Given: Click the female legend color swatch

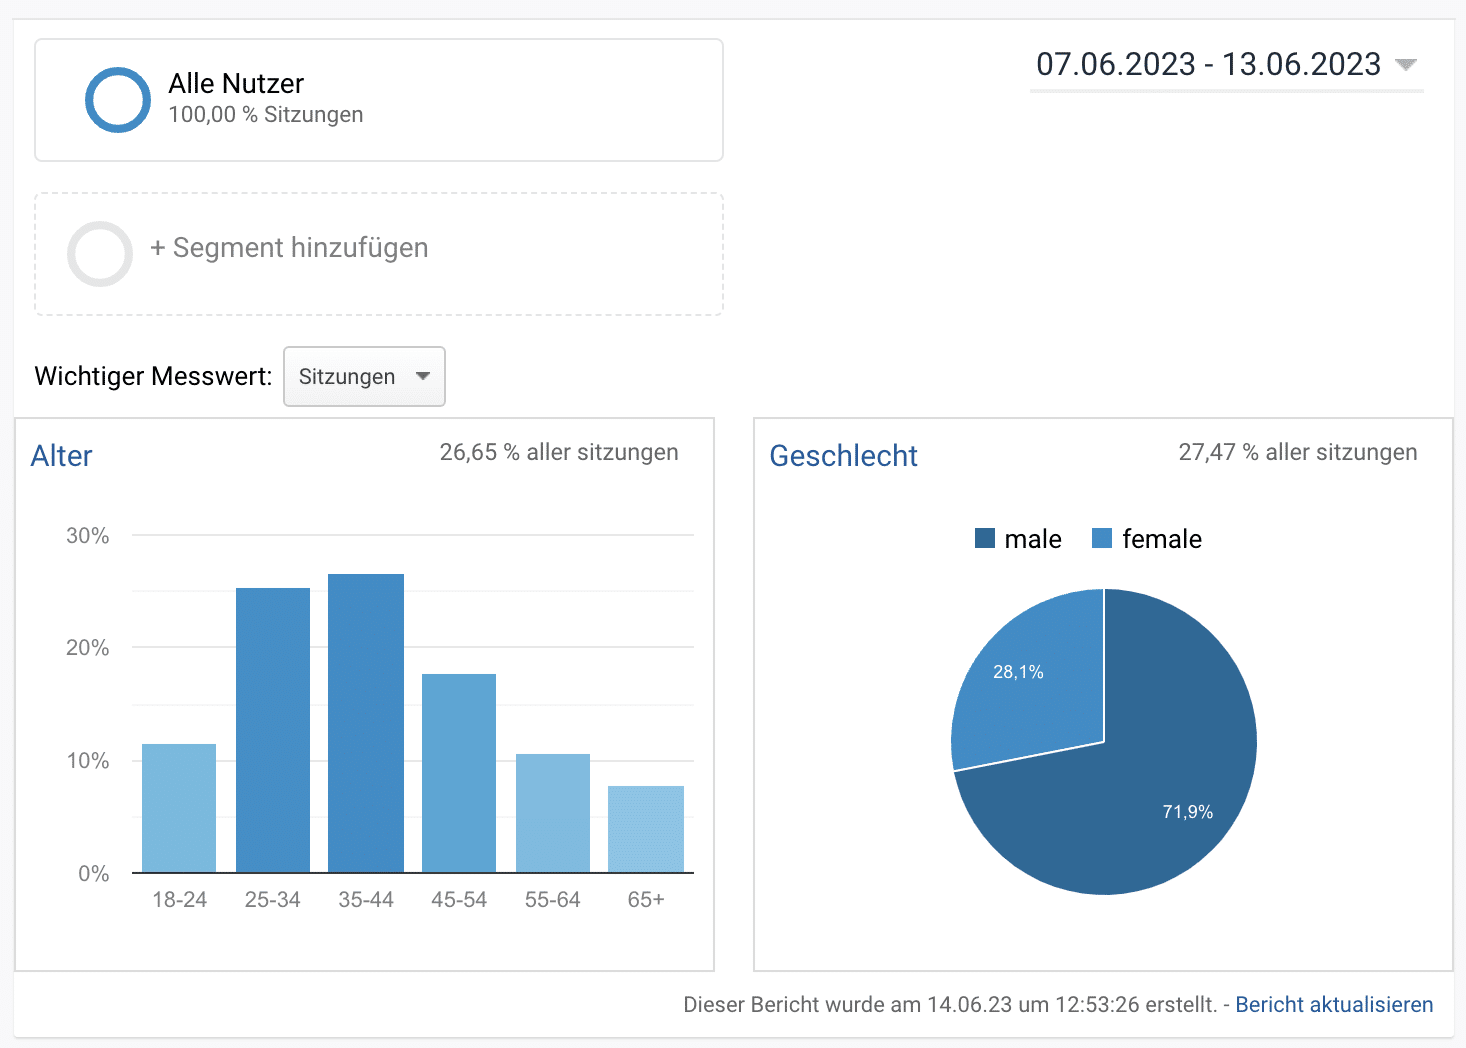Looking at the screenshot, I should coord(1102,539).
